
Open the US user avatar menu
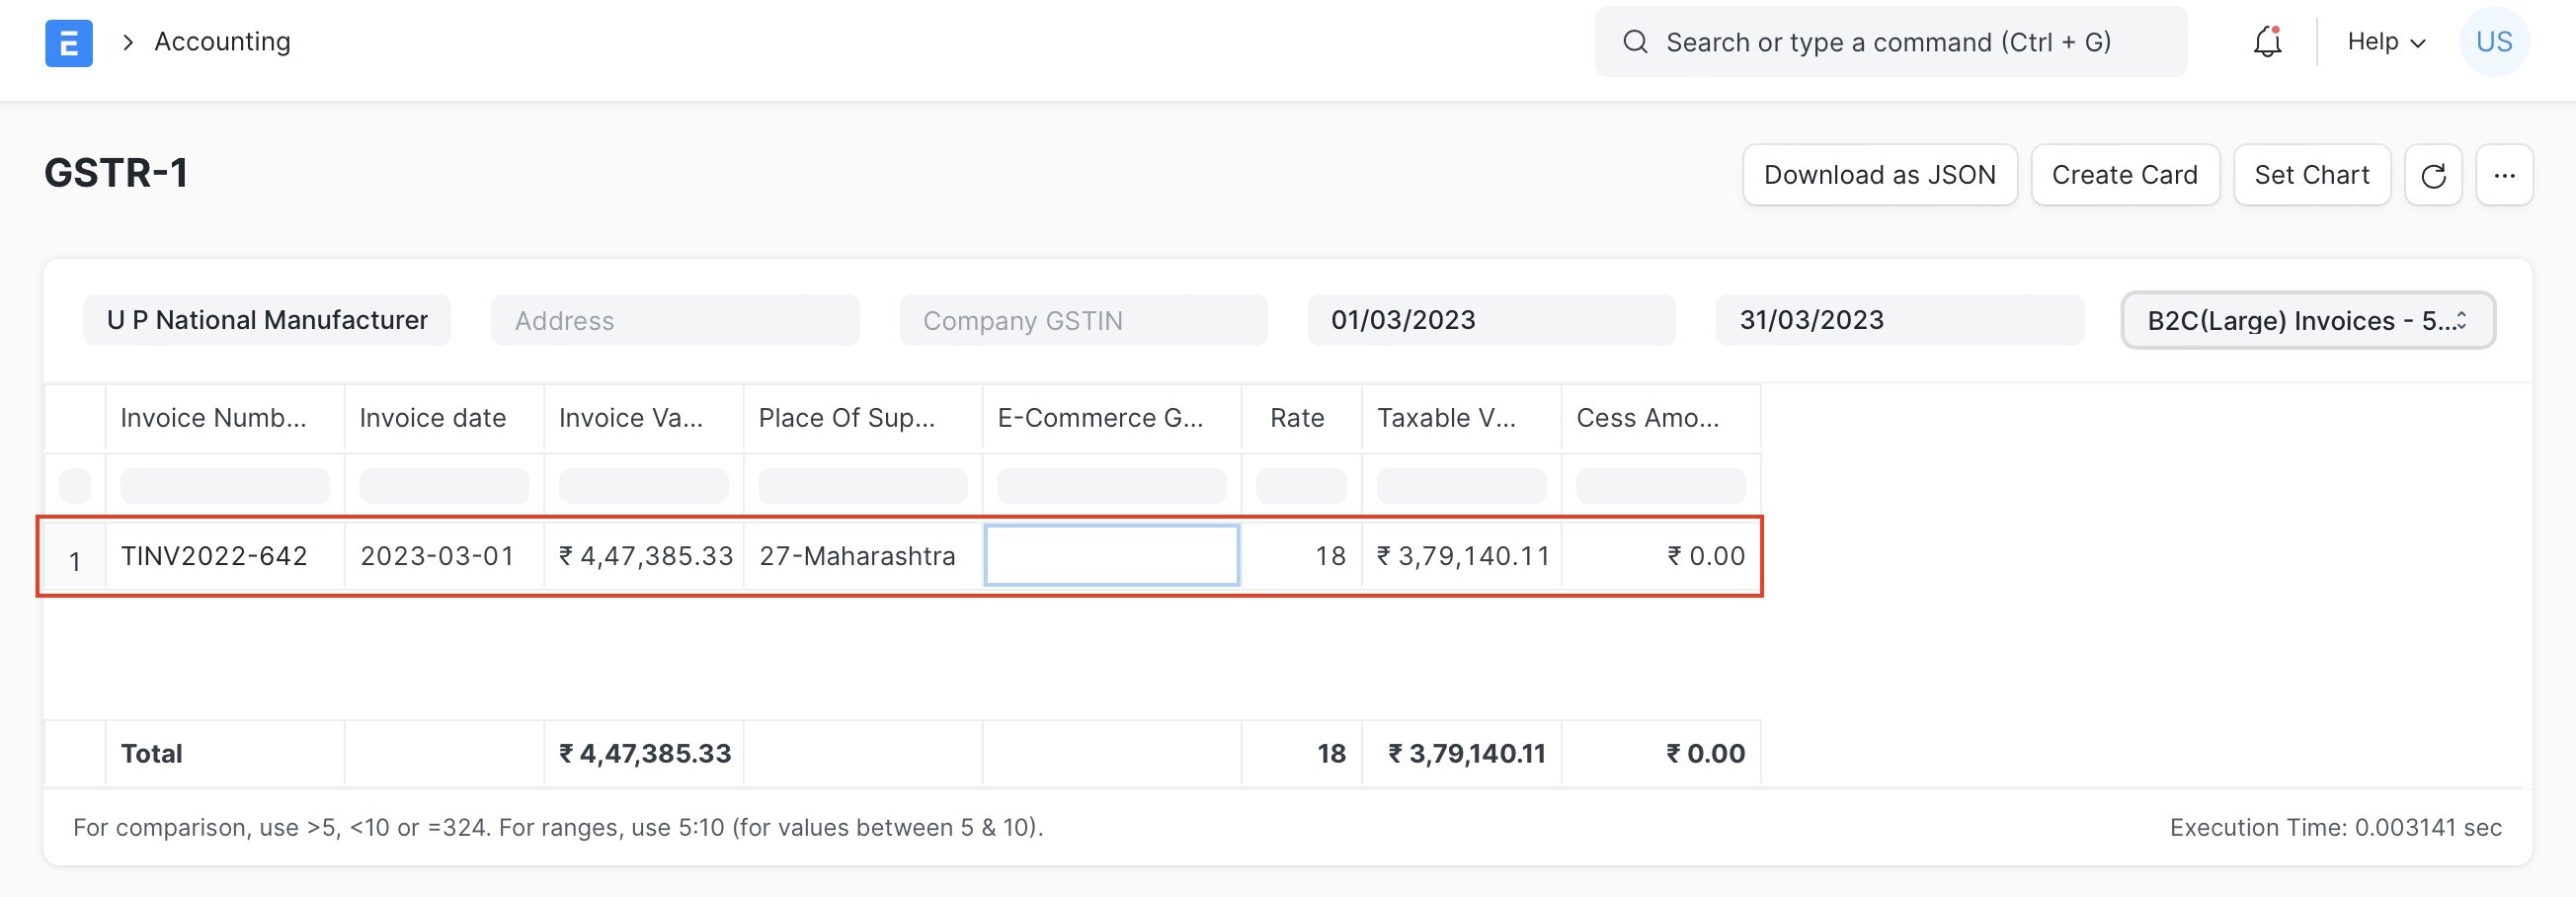(x=2493, y=42)
